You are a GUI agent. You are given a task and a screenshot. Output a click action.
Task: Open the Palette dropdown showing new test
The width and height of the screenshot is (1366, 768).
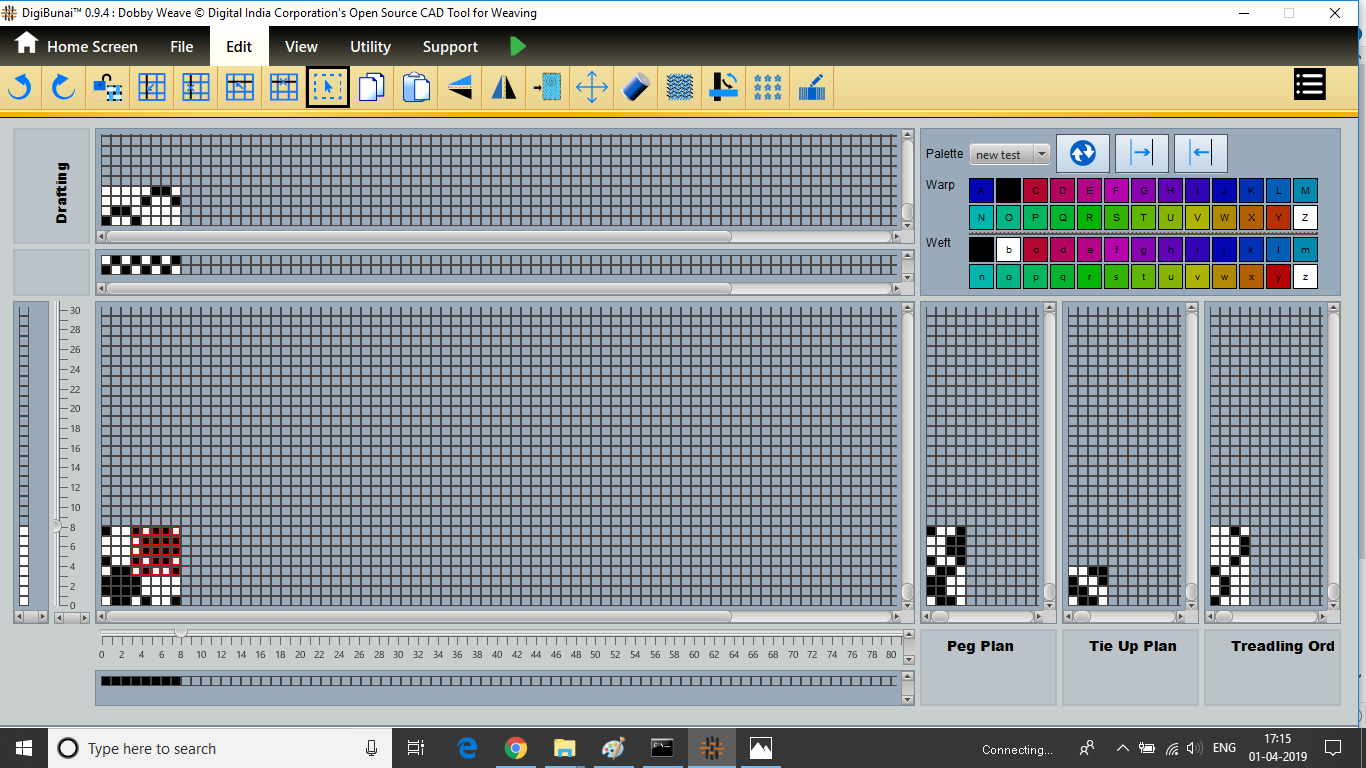1009,154
